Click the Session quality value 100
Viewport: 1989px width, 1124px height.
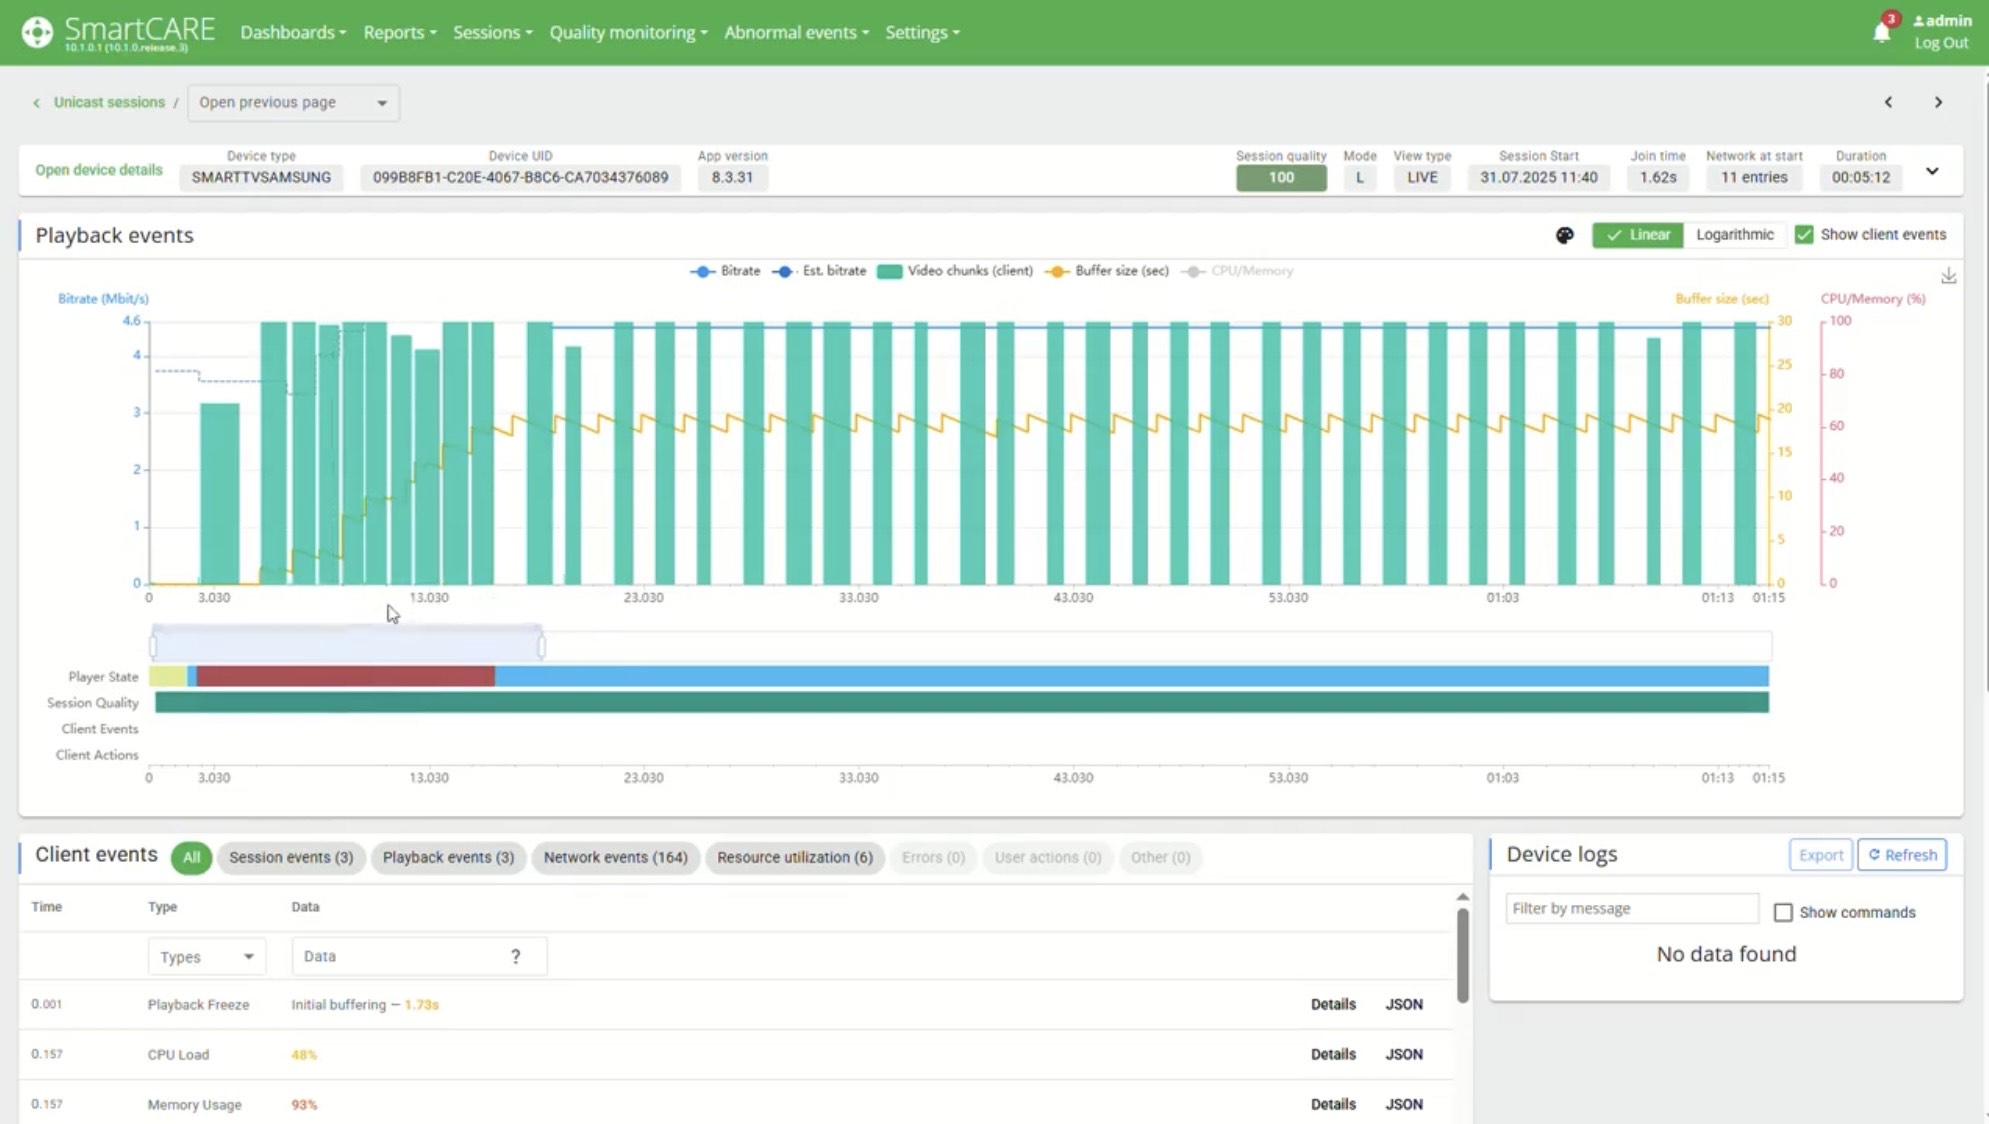1281,177
